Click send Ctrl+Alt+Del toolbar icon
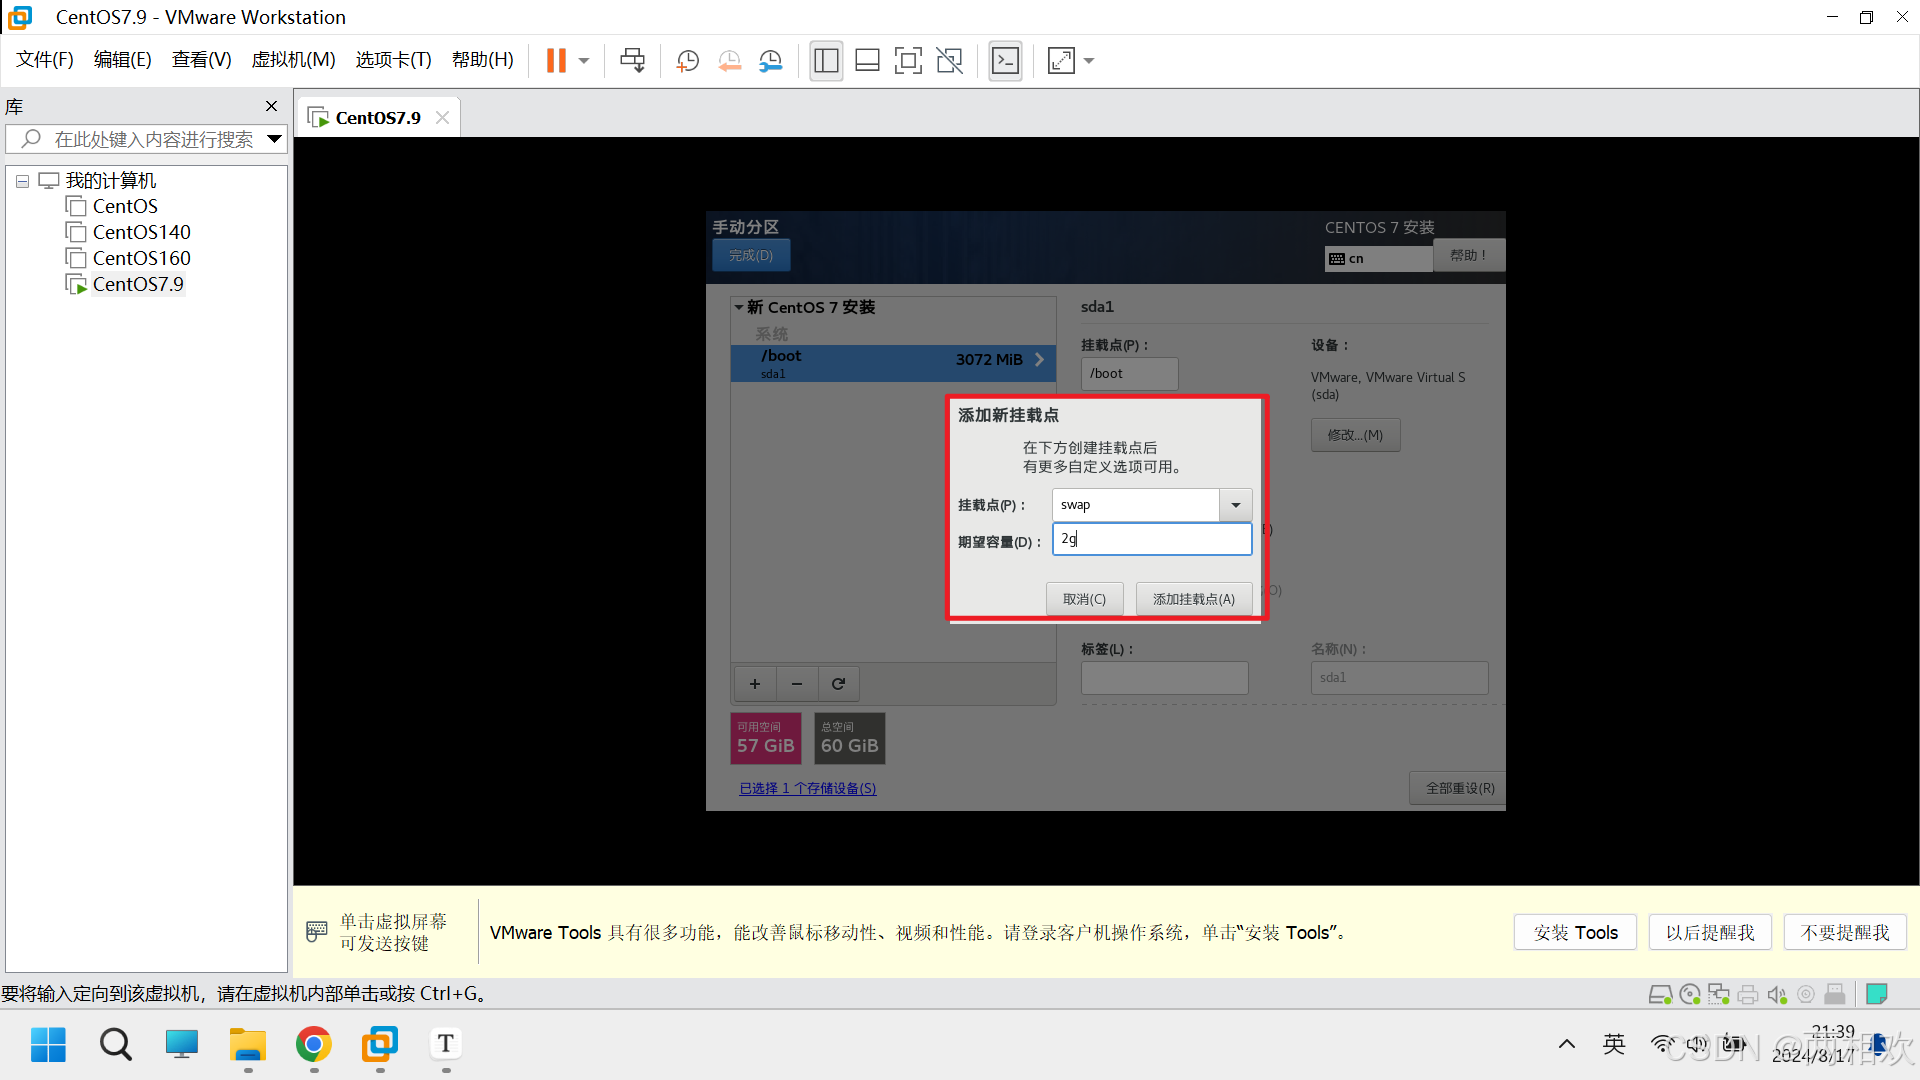The height and width of the screenshot is (1080, 1920). (x=632, y=61)
